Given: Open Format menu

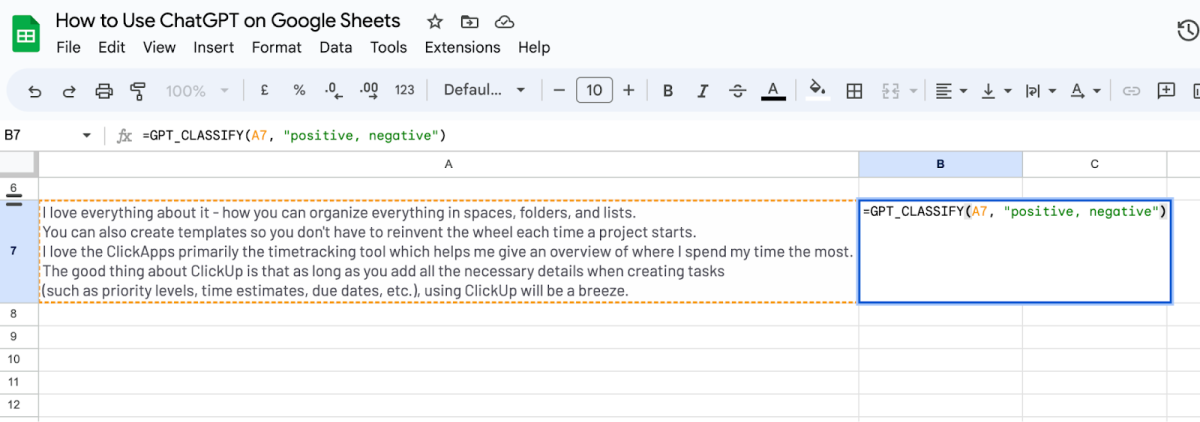Looking at the screenshot, I should click(x=277, y=47).
